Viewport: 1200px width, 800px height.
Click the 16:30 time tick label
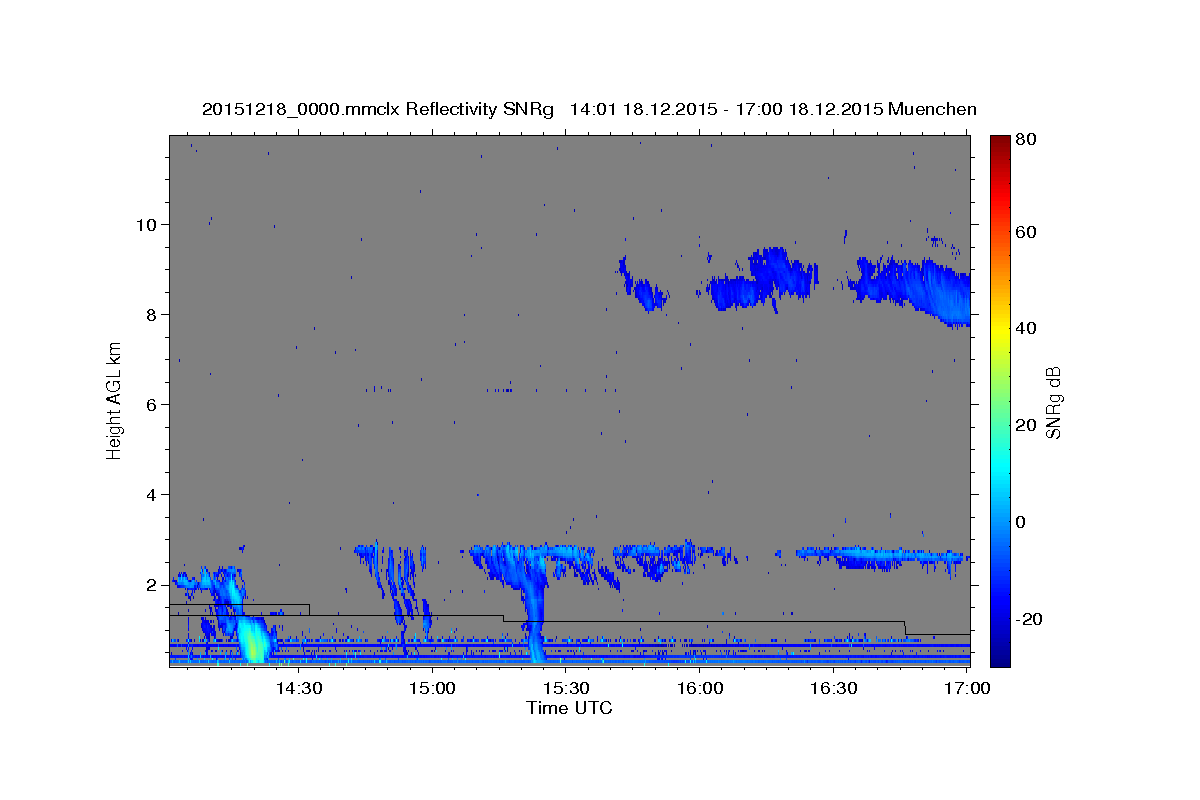[834, 688]
